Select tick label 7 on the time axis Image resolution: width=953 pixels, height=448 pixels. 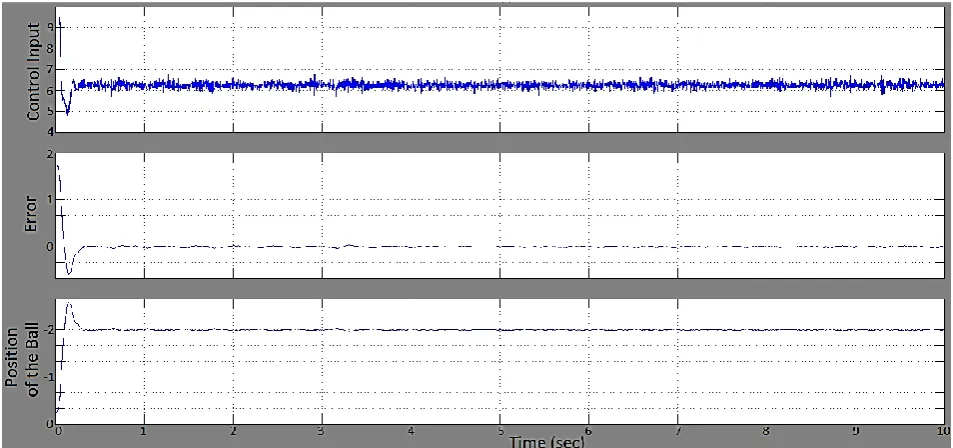pos(677,432)
